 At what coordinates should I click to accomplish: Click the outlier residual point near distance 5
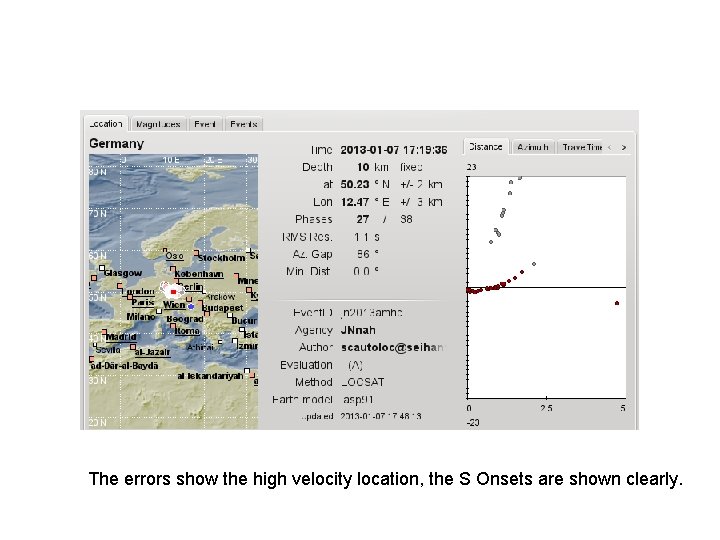pyautogui.click(x=617, y=303)
